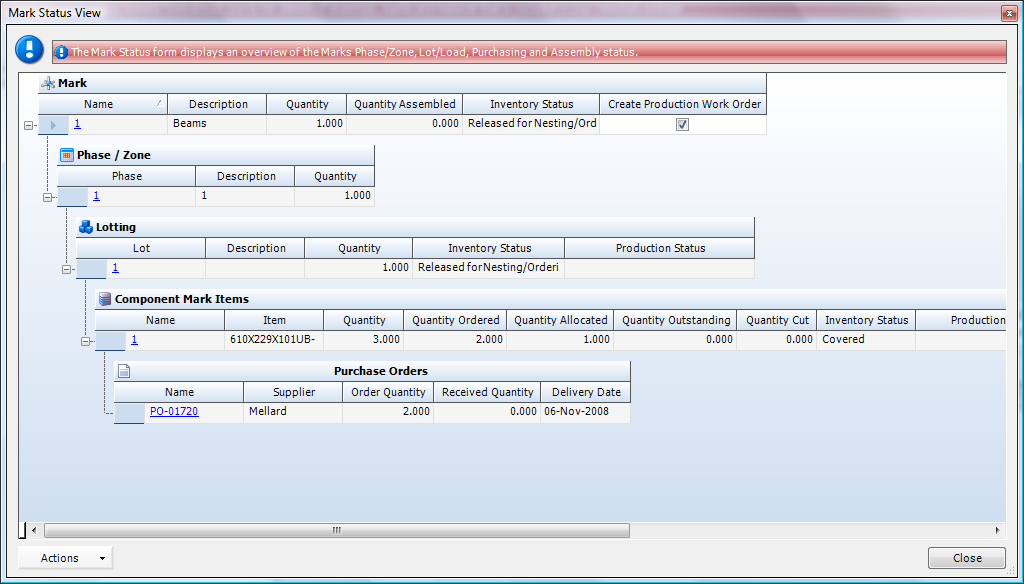1024x584 pixels.
Task: Click the Phase / Zone table icon
Action: [67, 156]
